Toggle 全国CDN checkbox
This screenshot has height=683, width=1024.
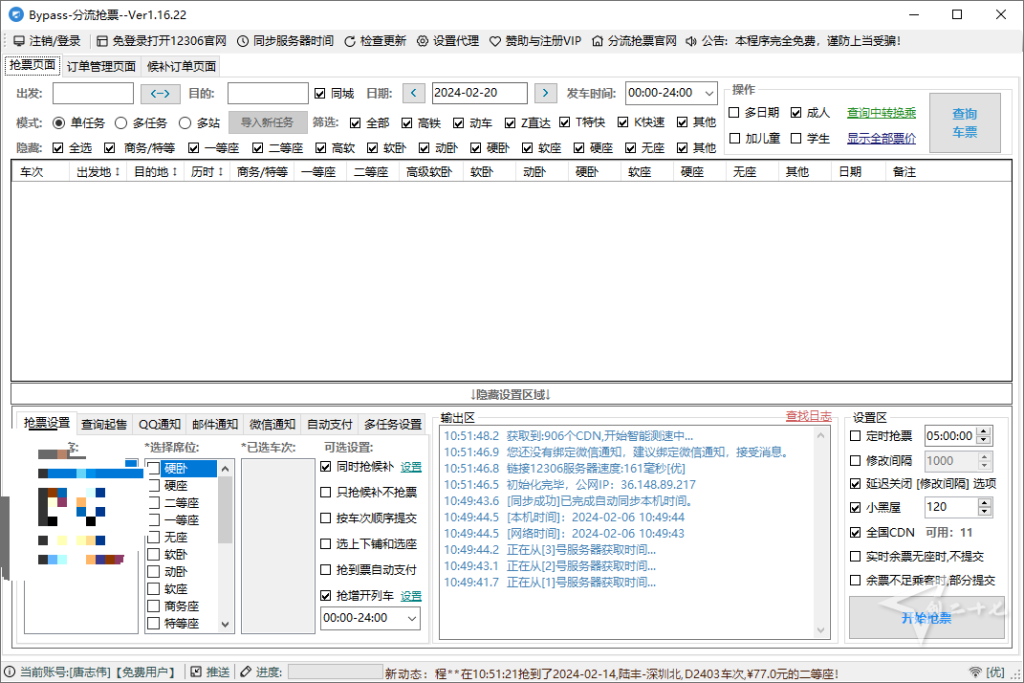(855, 533)
